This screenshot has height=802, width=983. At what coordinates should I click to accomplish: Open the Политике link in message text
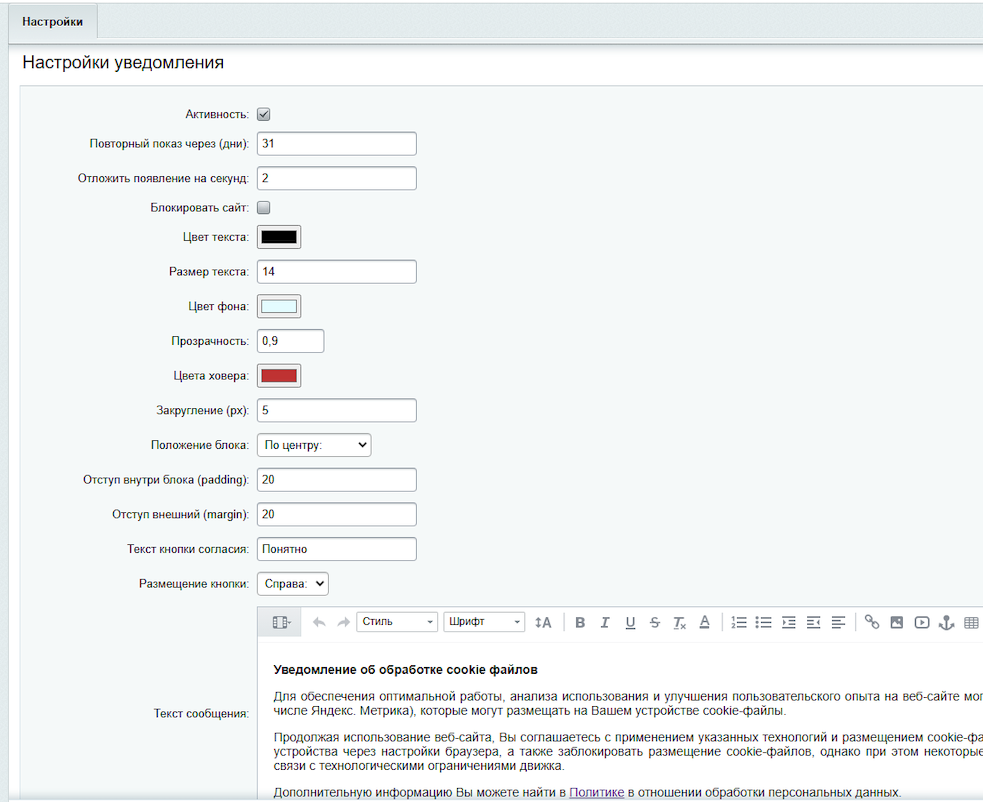(x=596, y=793)
